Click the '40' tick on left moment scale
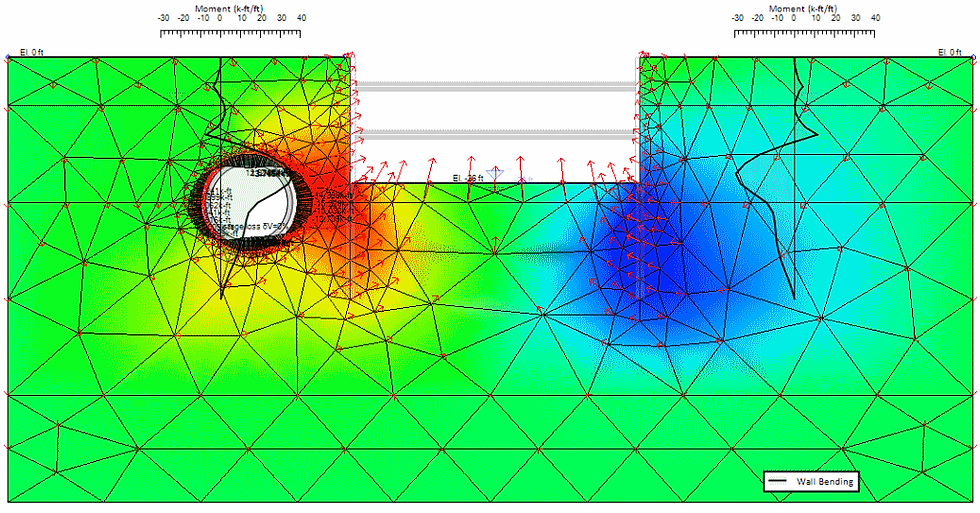Screen dimensions: 980x513 pos(301,18)
